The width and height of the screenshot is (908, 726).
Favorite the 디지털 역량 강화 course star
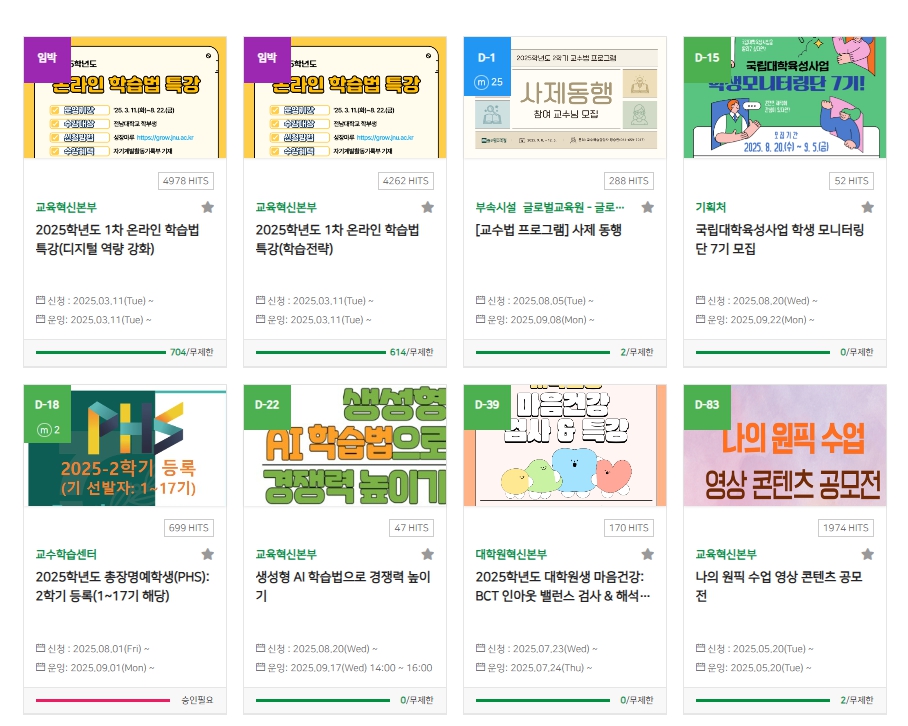(208, 208)
